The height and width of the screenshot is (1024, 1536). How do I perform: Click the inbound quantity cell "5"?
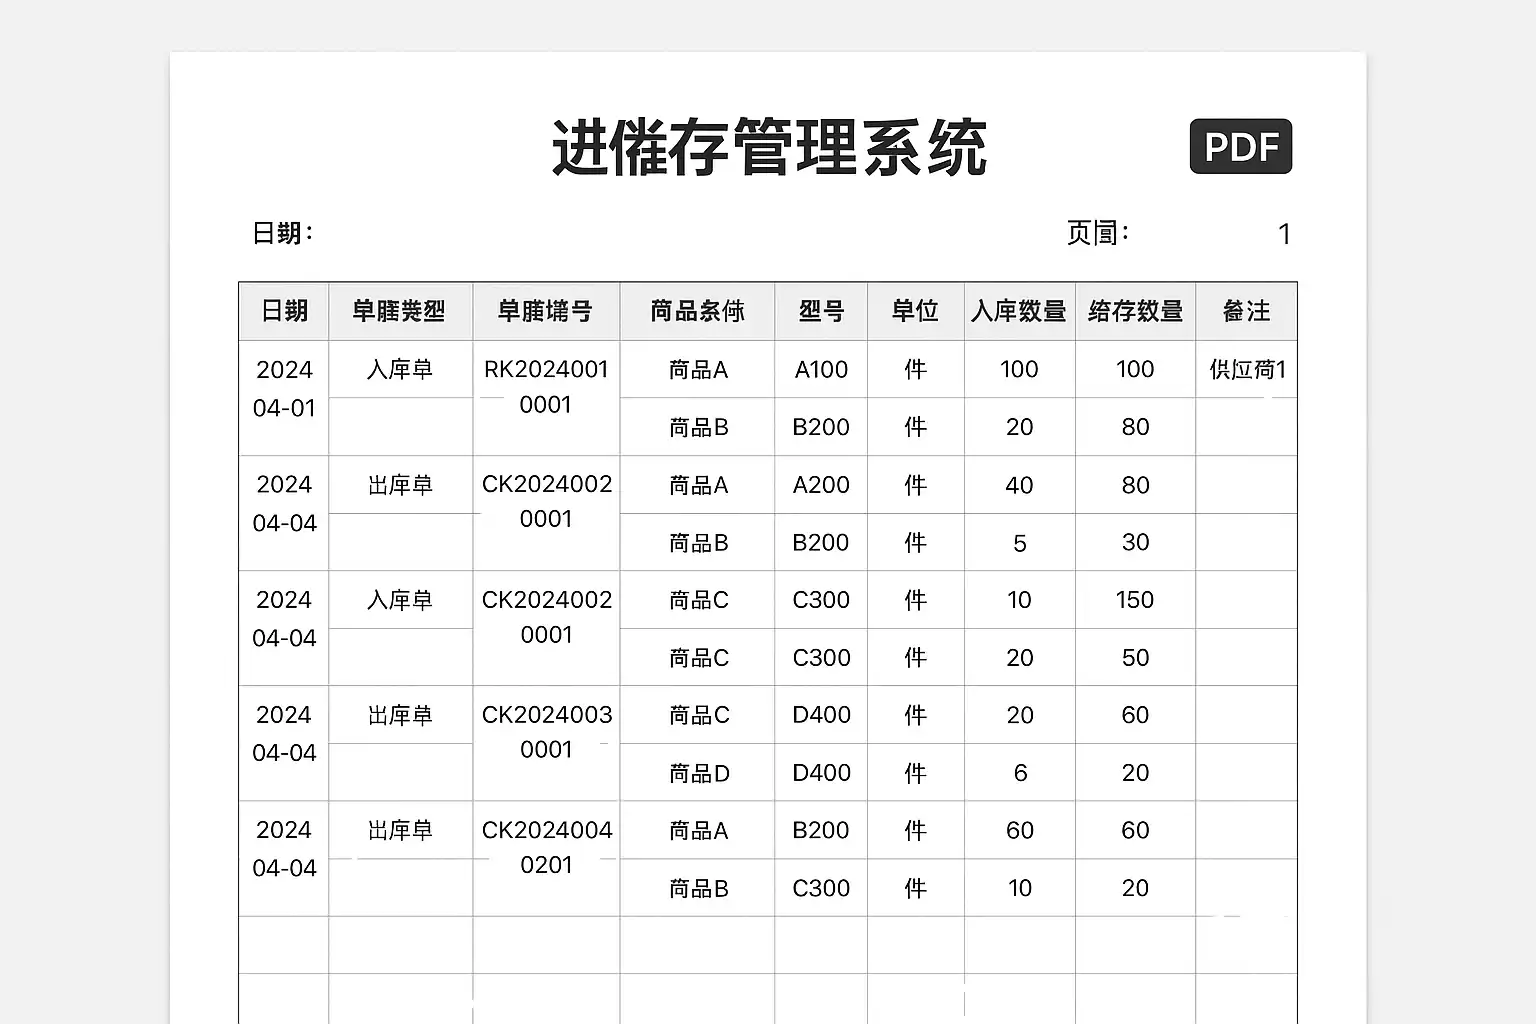coord(1019,543)
